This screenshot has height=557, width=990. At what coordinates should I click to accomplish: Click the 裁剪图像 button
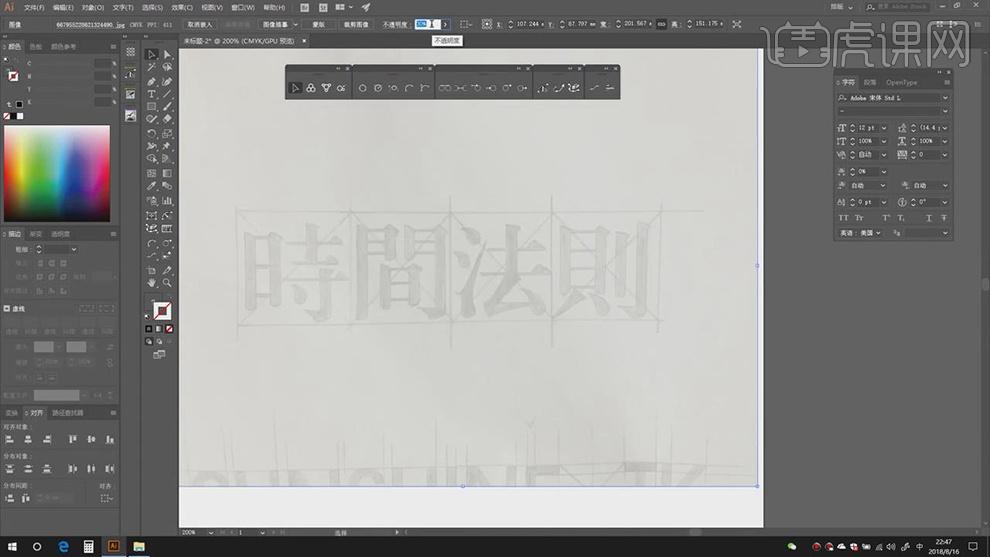[x=356, y=24]
